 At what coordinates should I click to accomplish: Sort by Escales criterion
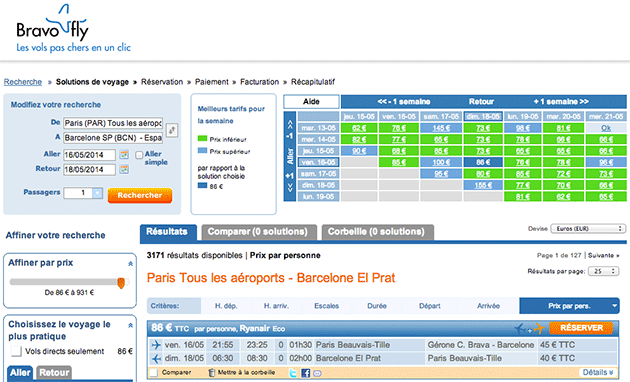pos(326,306)
